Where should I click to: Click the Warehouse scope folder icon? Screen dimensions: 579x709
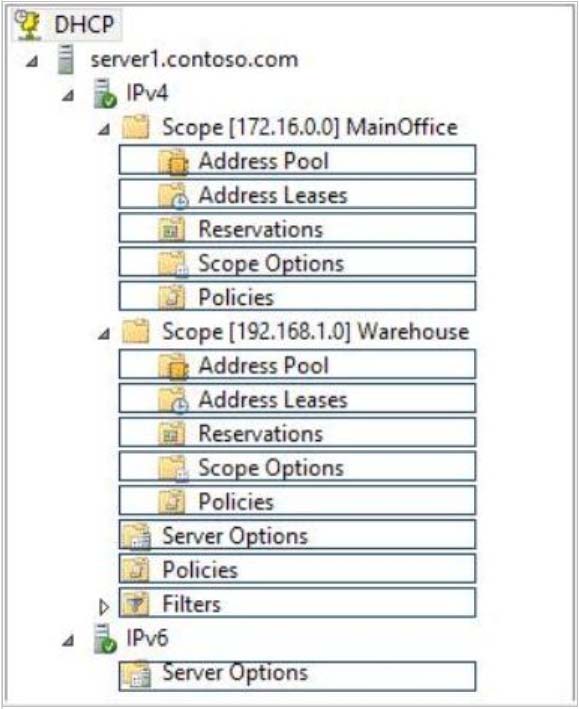pyautogui.click(x=136, y=331)
